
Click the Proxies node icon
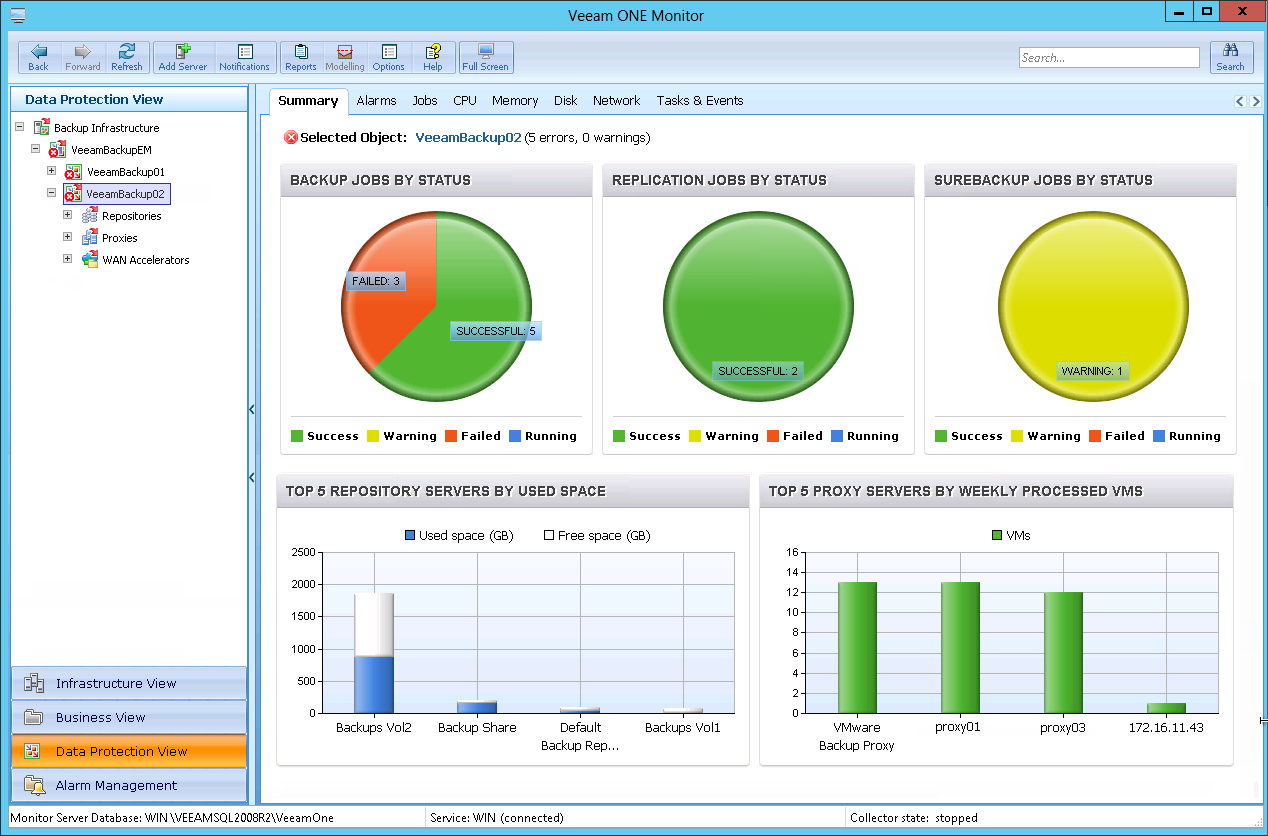90,238
